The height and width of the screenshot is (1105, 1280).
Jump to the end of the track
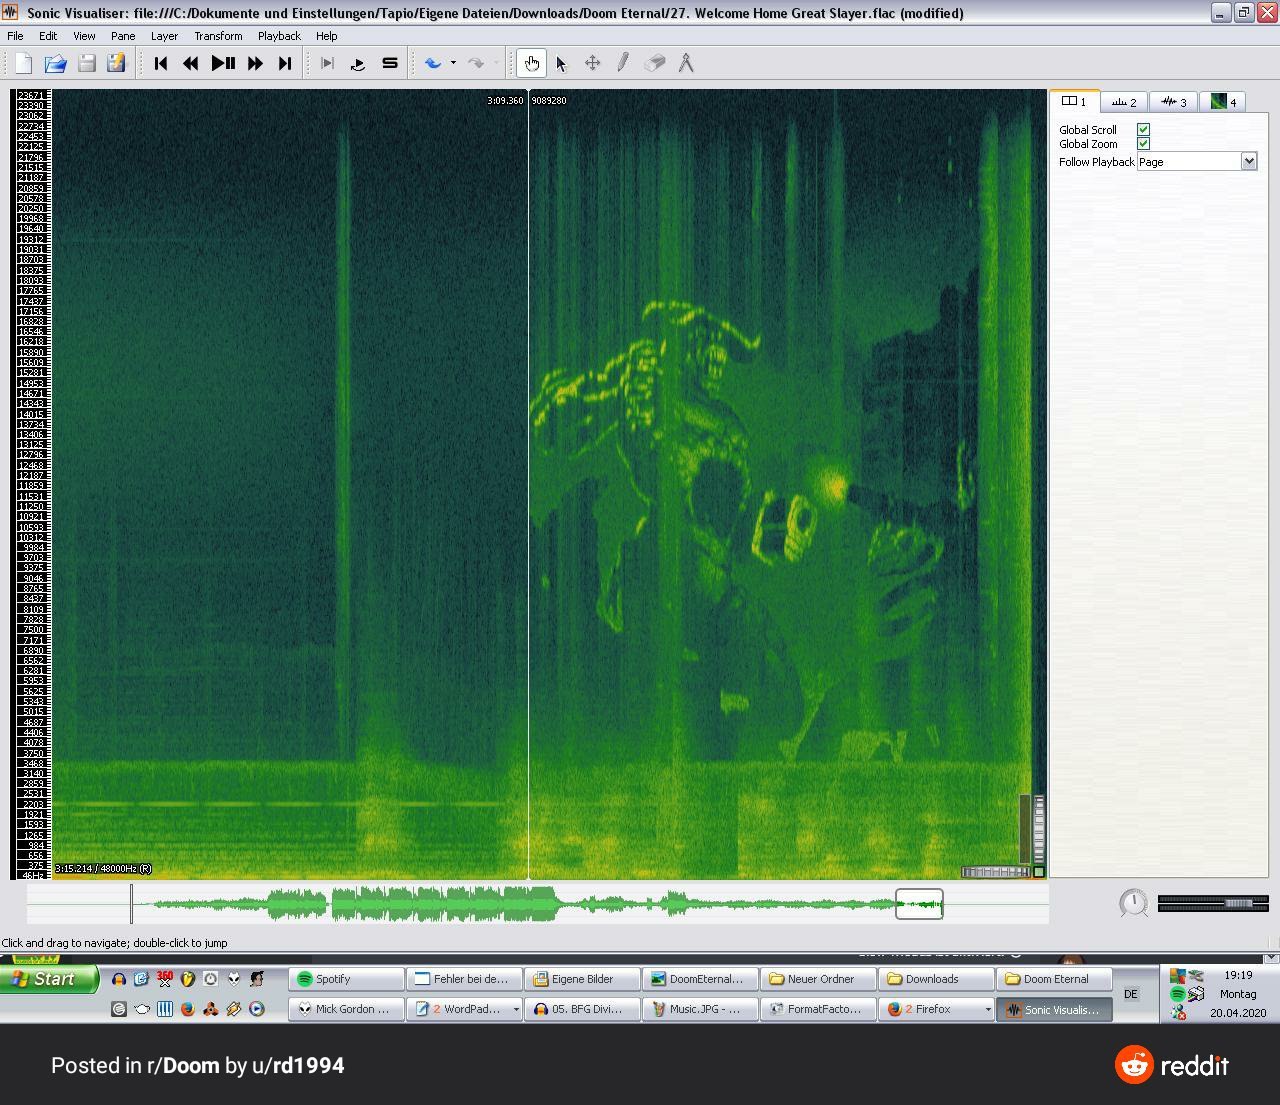tap(285, 63)
